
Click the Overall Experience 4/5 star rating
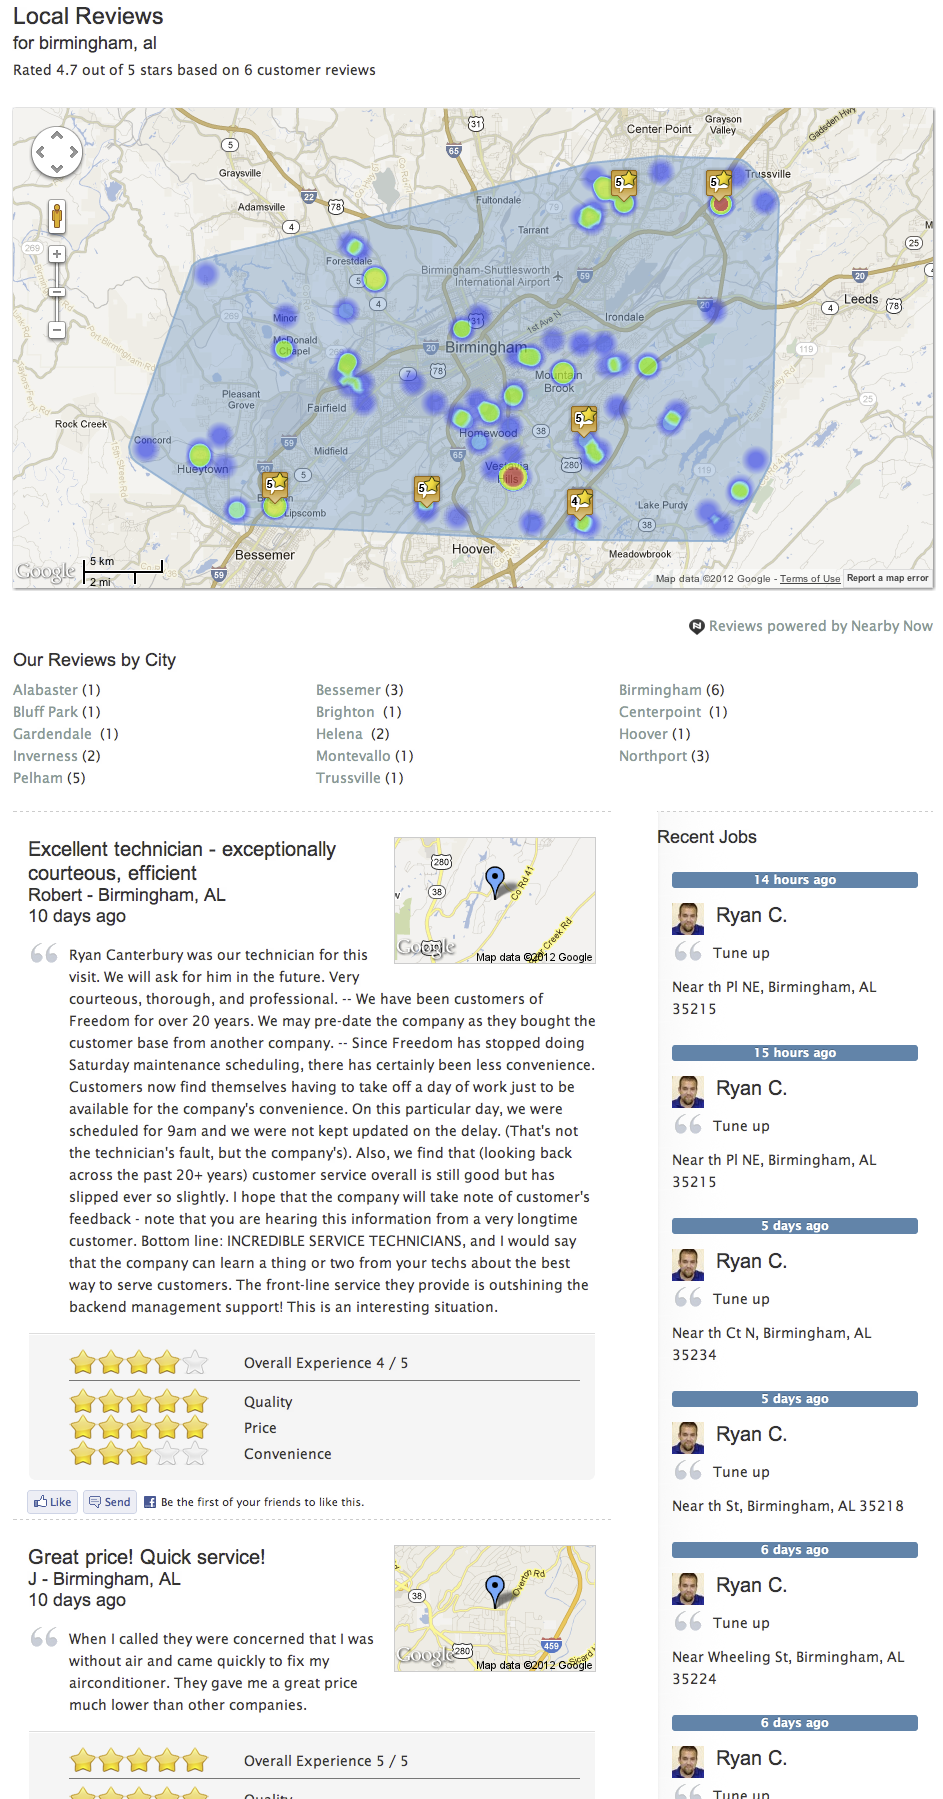(x=139, y=1362)
